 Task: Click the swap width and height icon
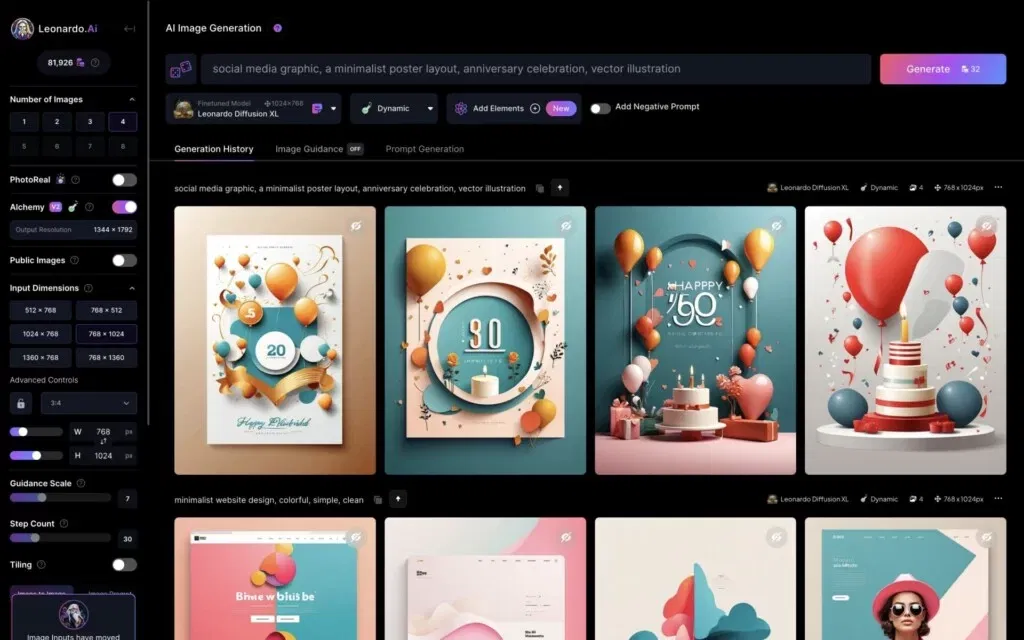pos(103,441)
